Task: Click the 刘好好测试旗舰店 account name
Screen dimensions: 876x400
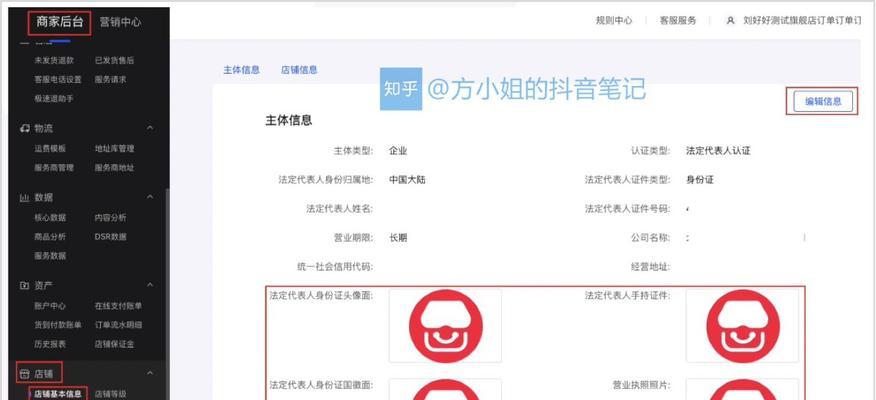Action: coord(802,21)
